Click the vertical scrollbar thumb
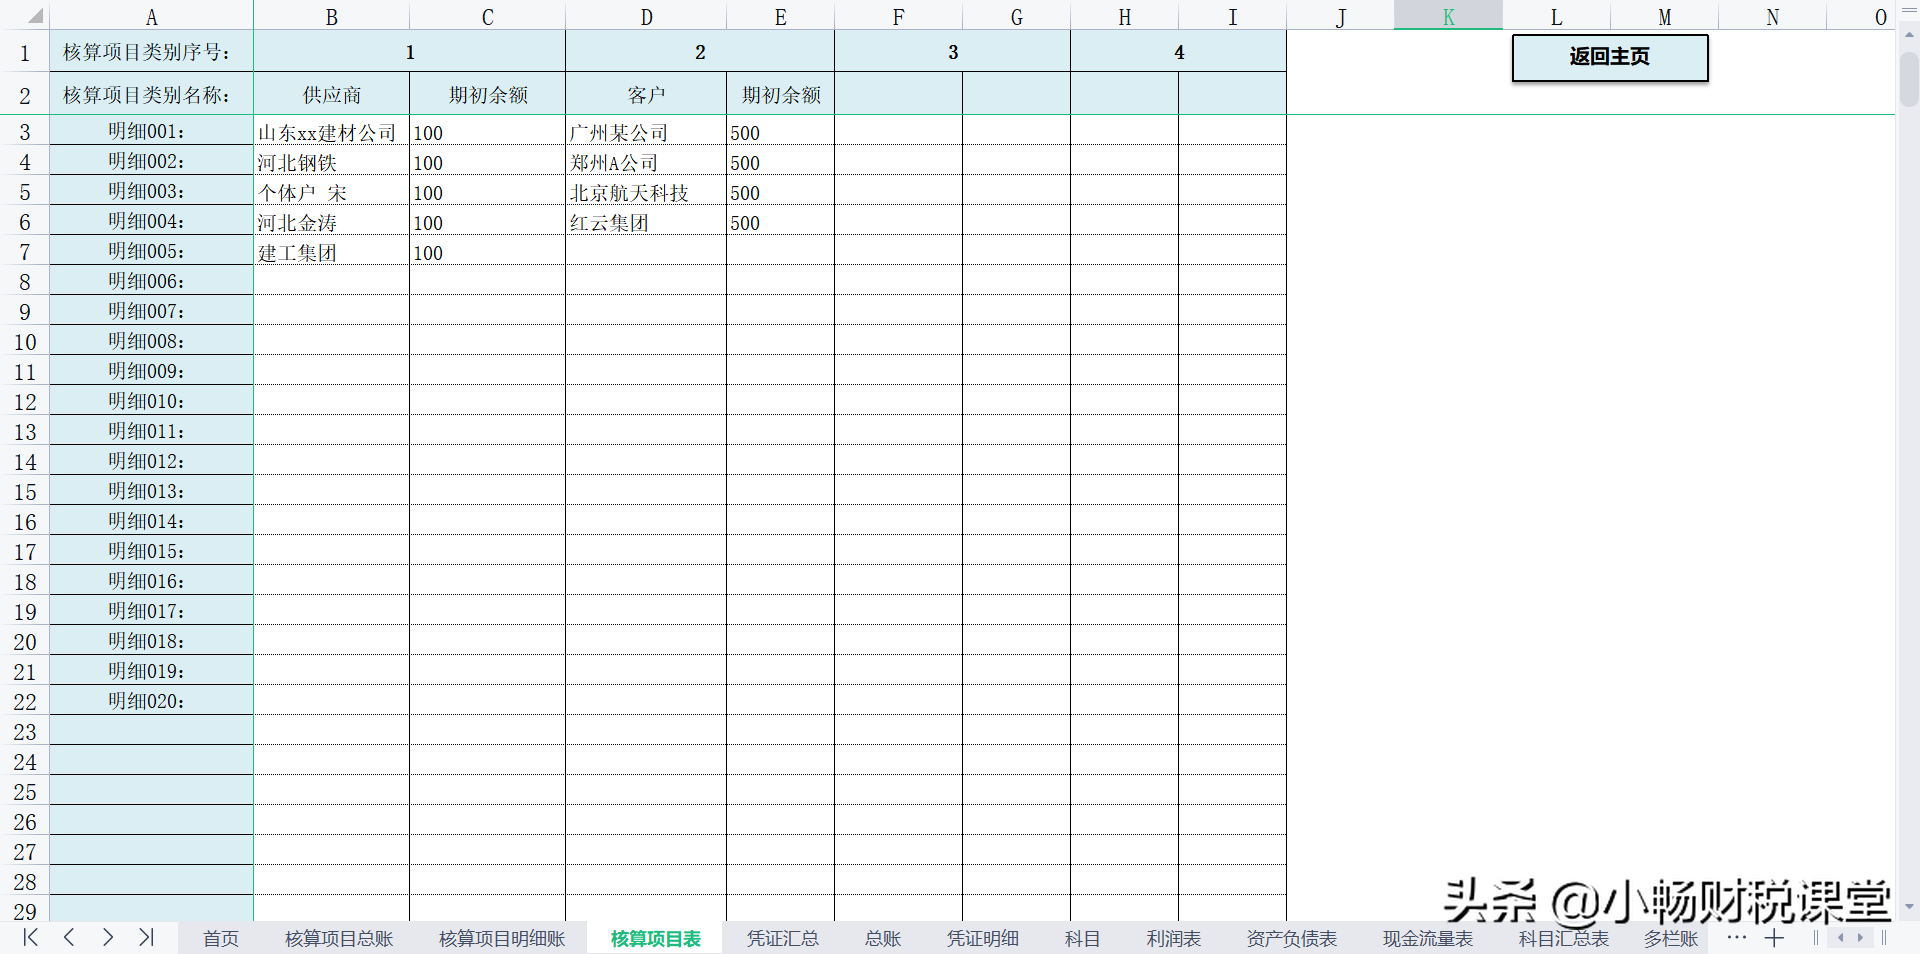Viewport: 1920px width, 954px height. pos(1909,78)
